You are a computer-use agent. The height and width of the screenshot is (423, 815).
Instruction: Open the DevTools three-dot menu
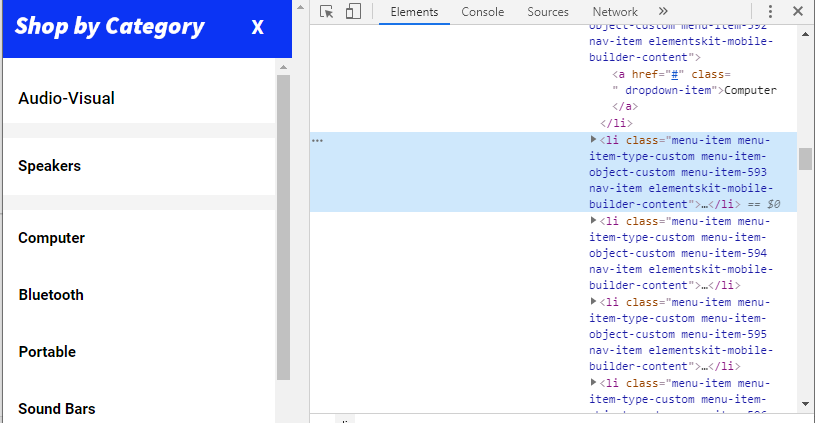coord(770,11)
